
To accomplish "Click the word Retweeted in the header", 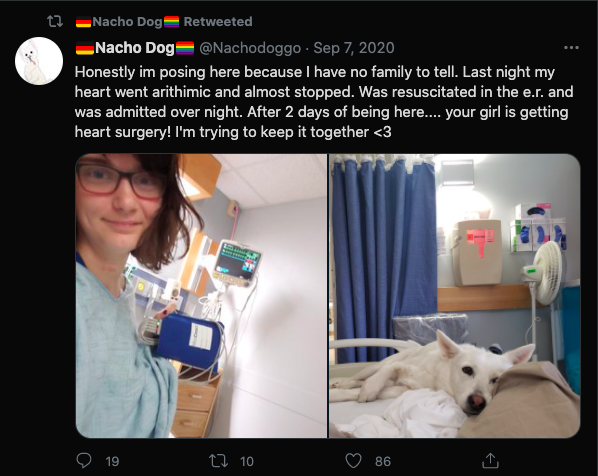I will (x=218, y=22).
